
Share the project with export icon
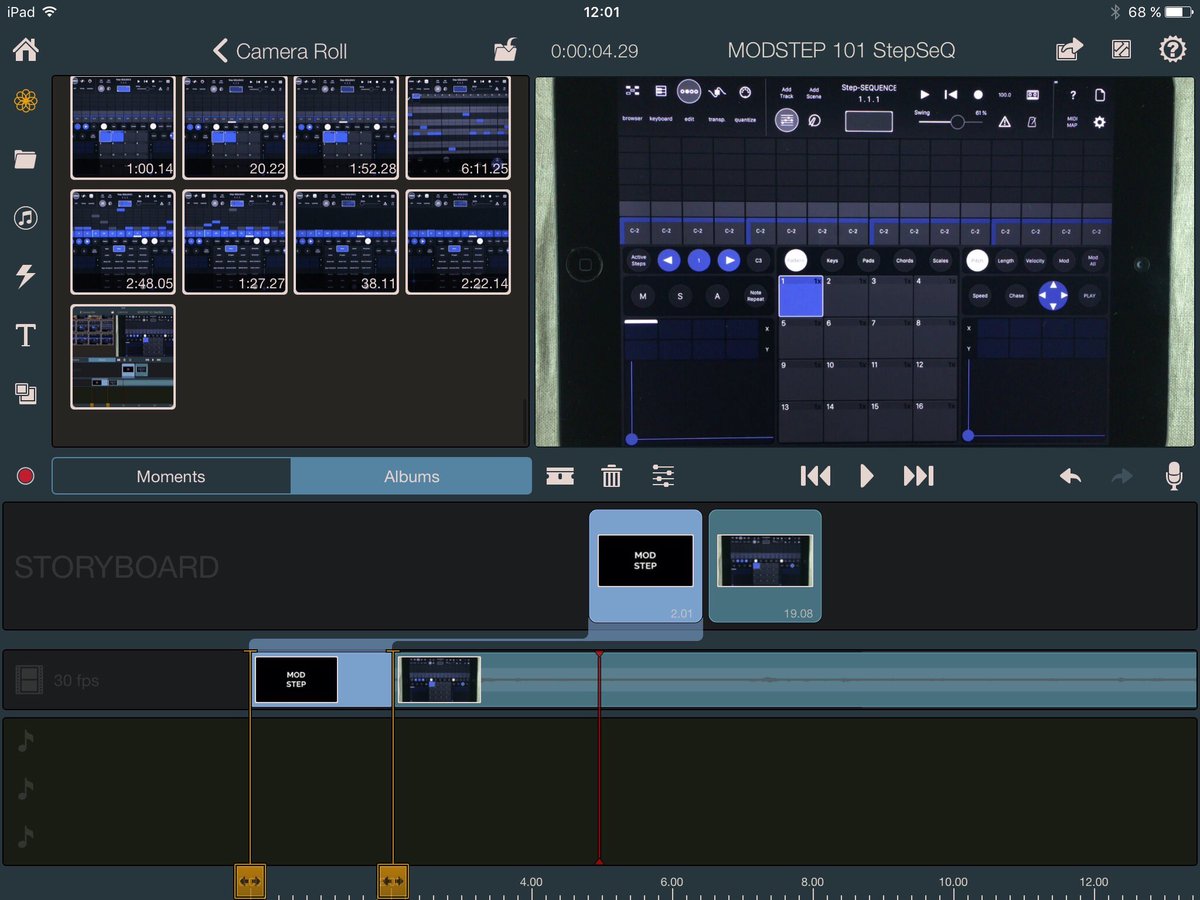[1070, 50]
